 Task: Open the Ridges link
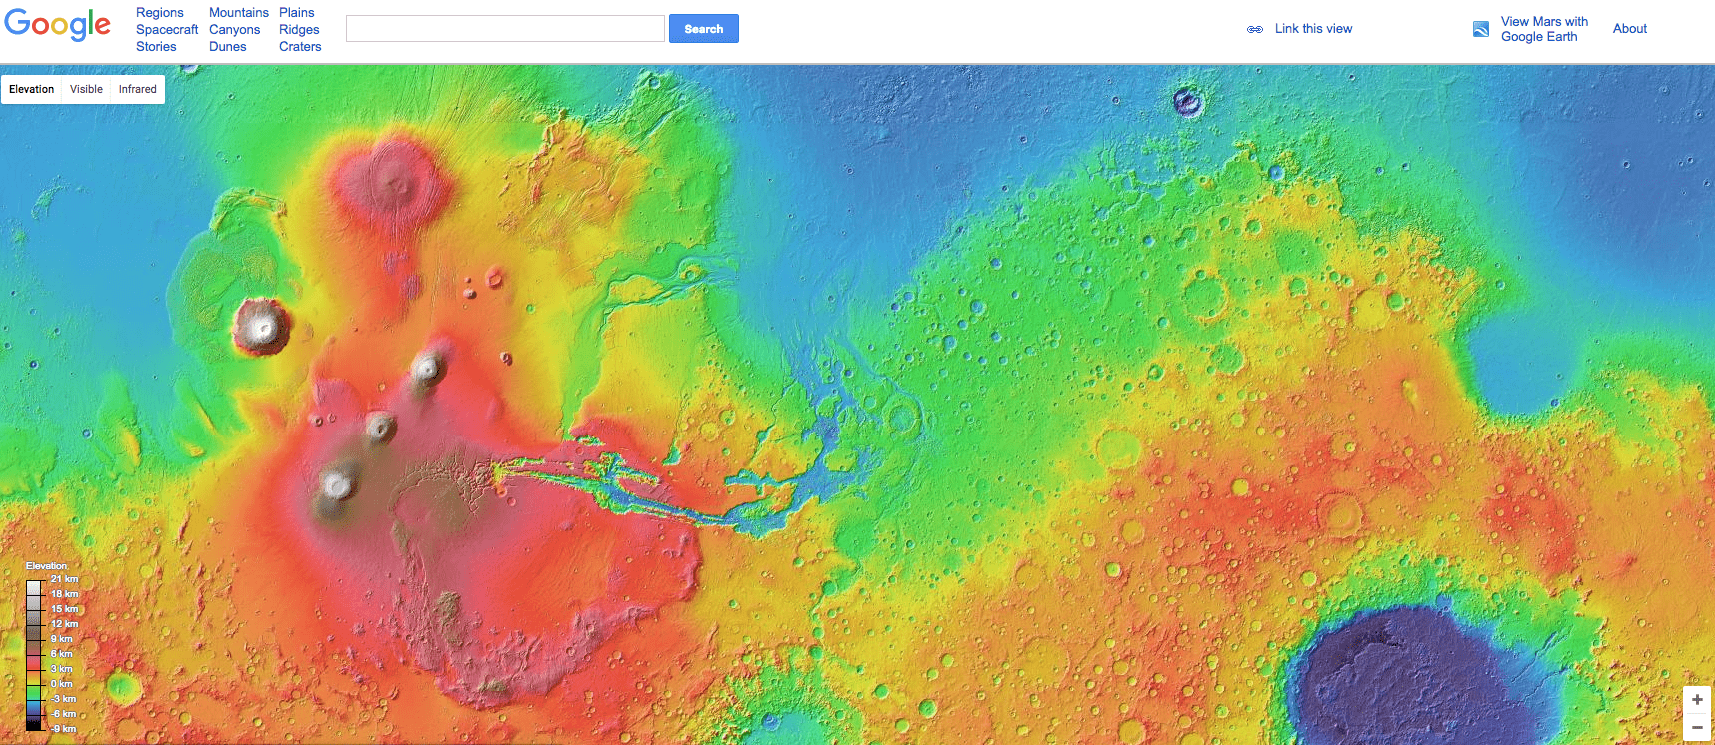[299, 30]
